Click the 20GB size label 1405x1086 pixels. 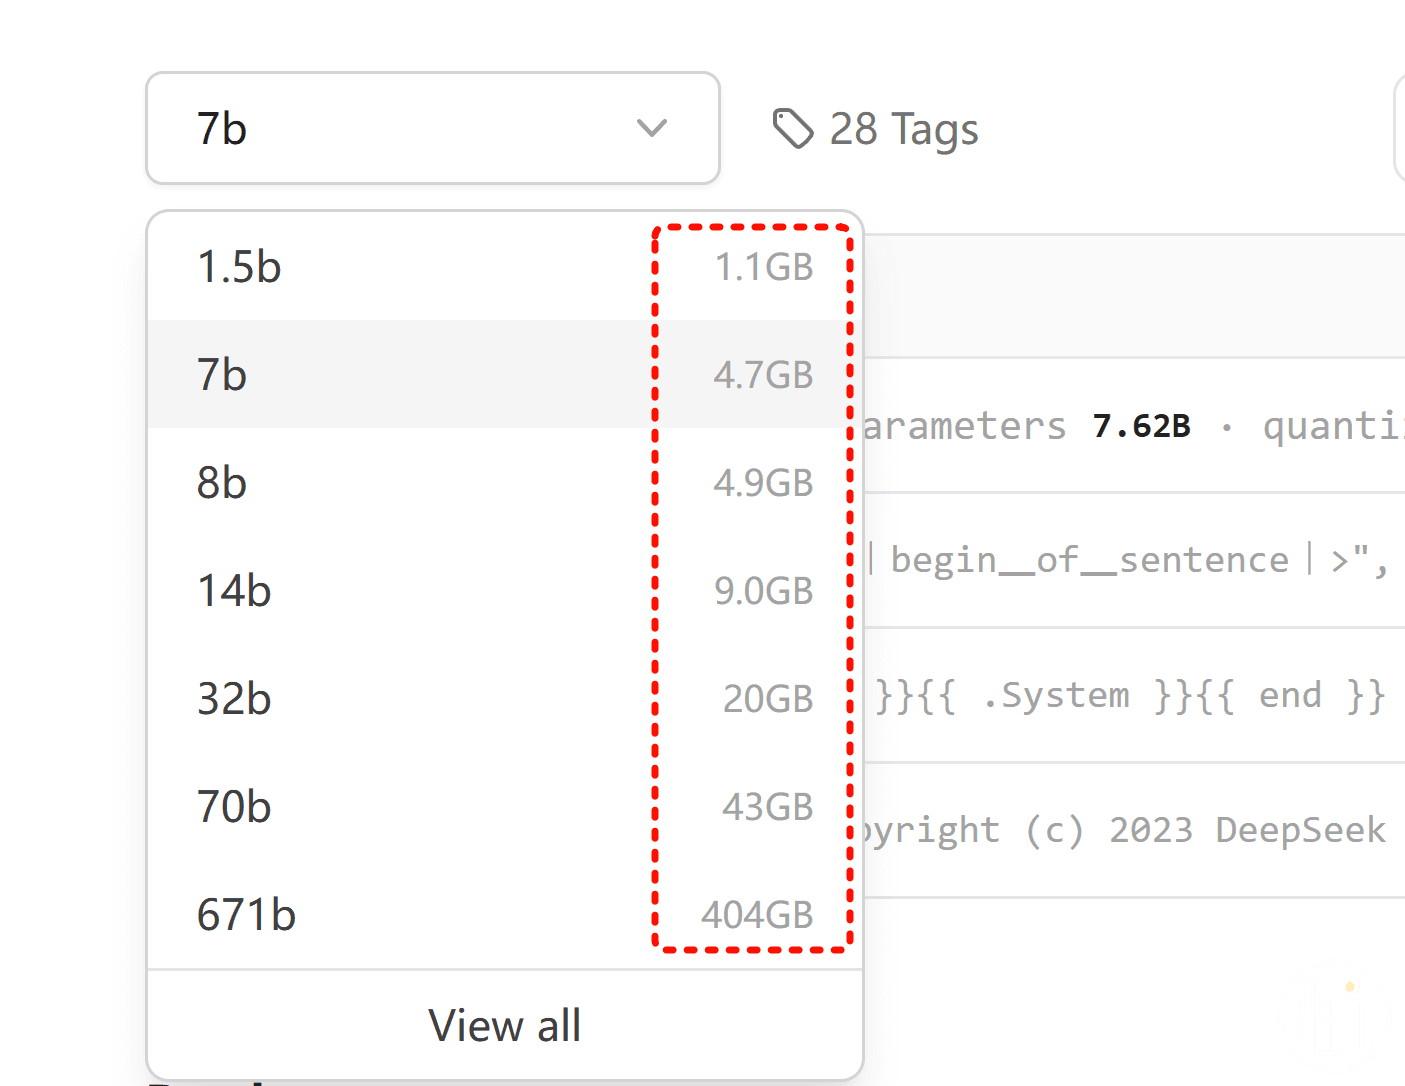tap(768, 699)
